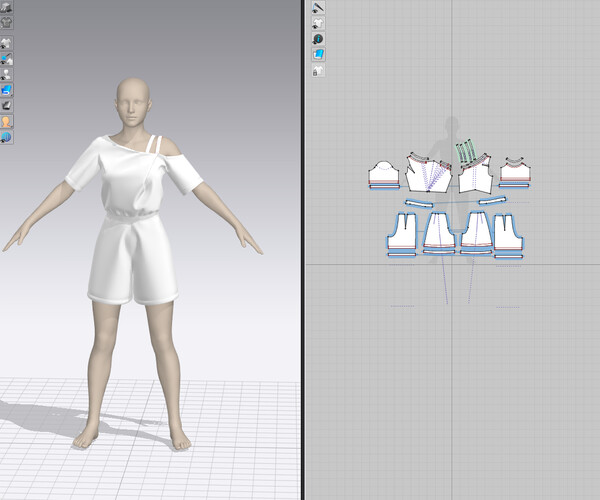The width and height of the screenshot is (600, 500).
Task: Toggle show pattern T-shirt eye icon in 2D window
Action: click(x=318, y=23)
